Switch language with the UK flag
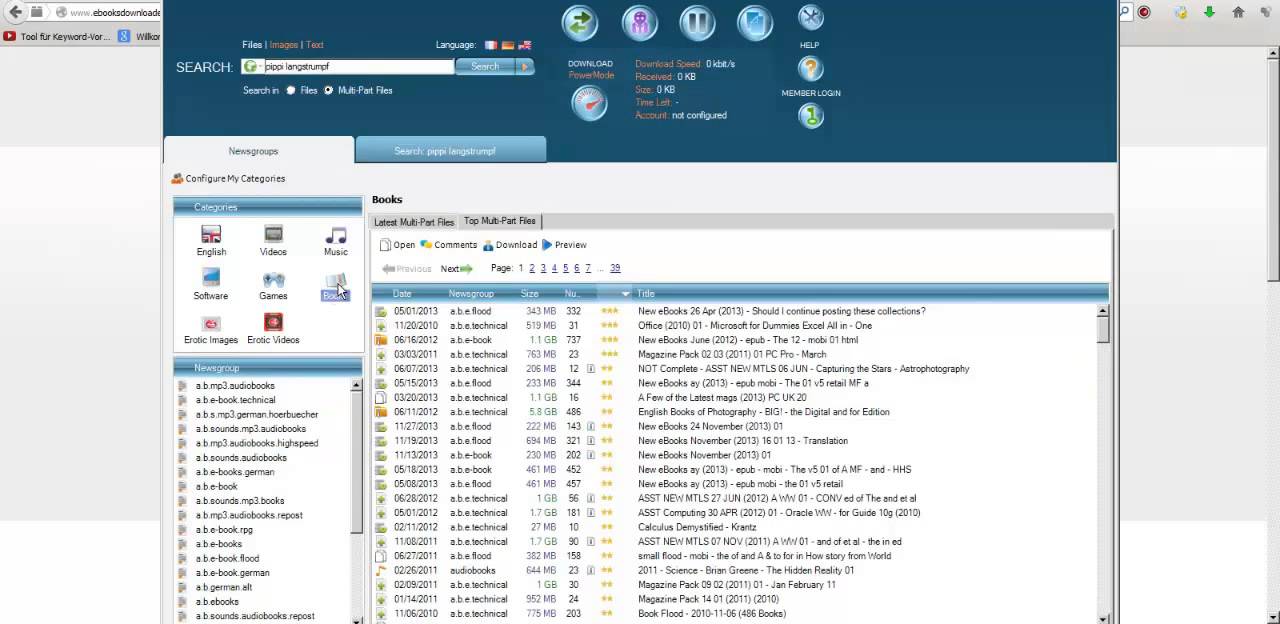The image size is (1280, 624). (x=525, y=45)
